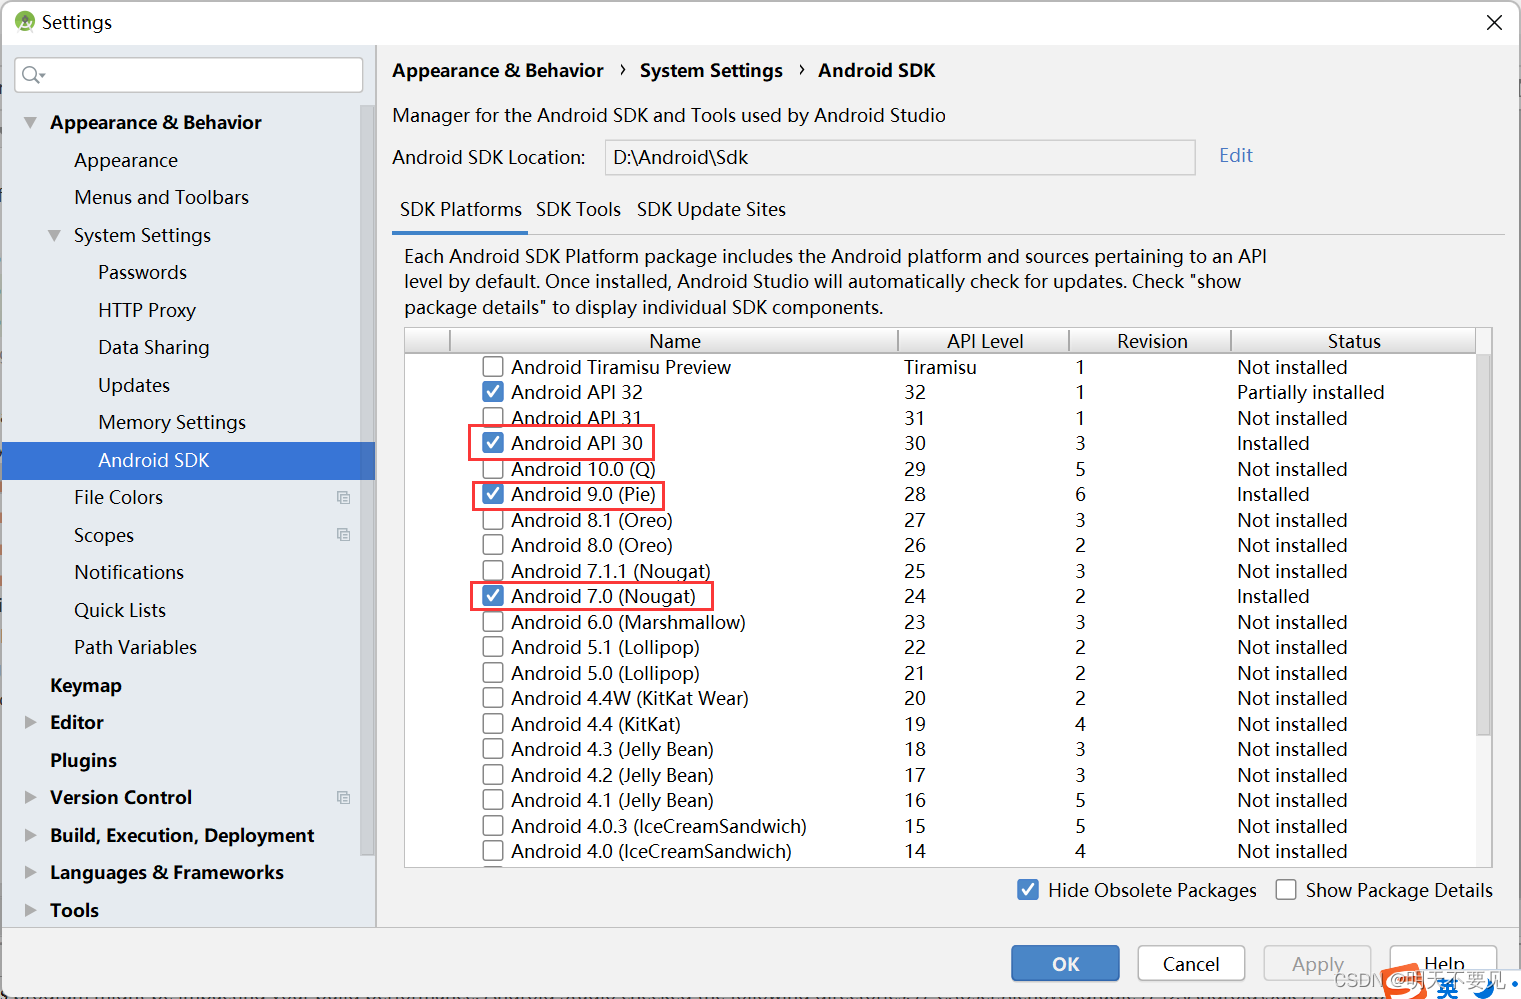Screen dimensions: 1521x999
Task: Click the project-level icon next to Scopes
Action: (344, 535)
